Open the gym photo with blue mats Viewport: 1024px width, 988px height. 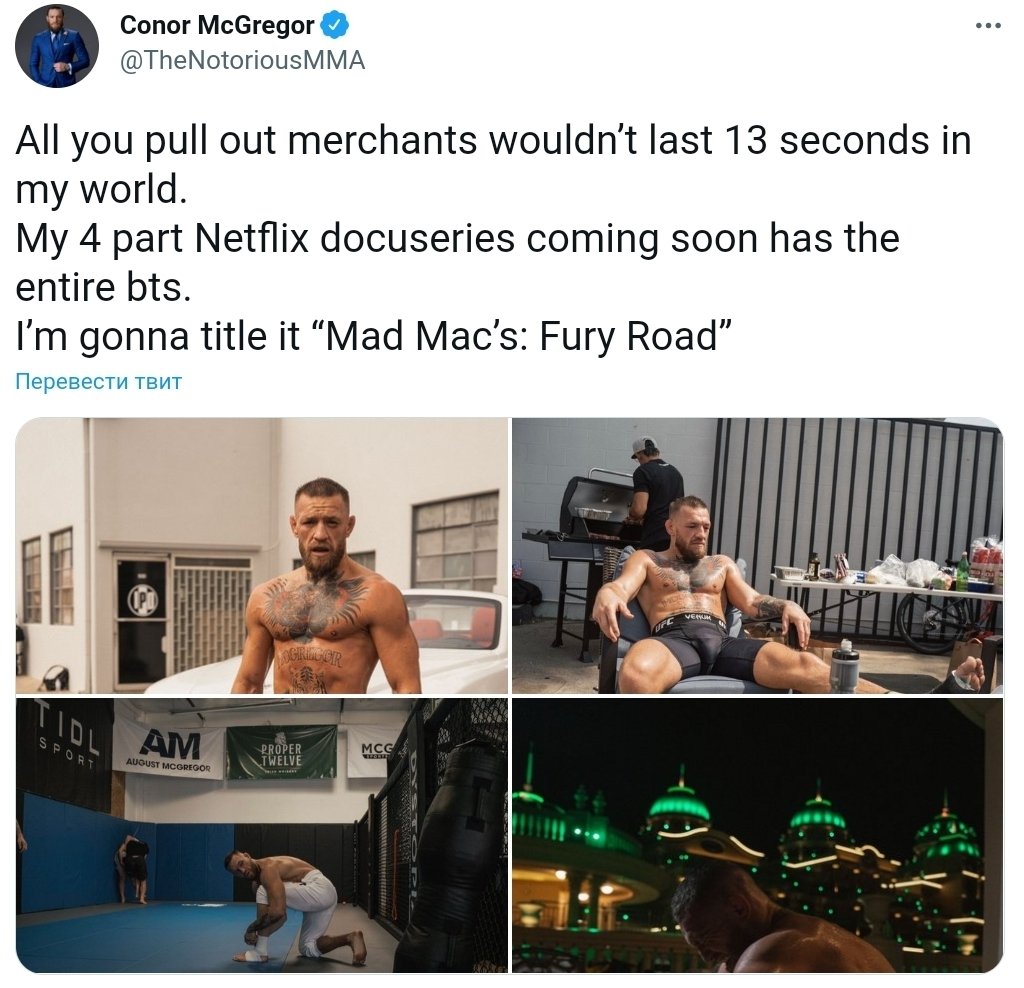coord(261,835)
